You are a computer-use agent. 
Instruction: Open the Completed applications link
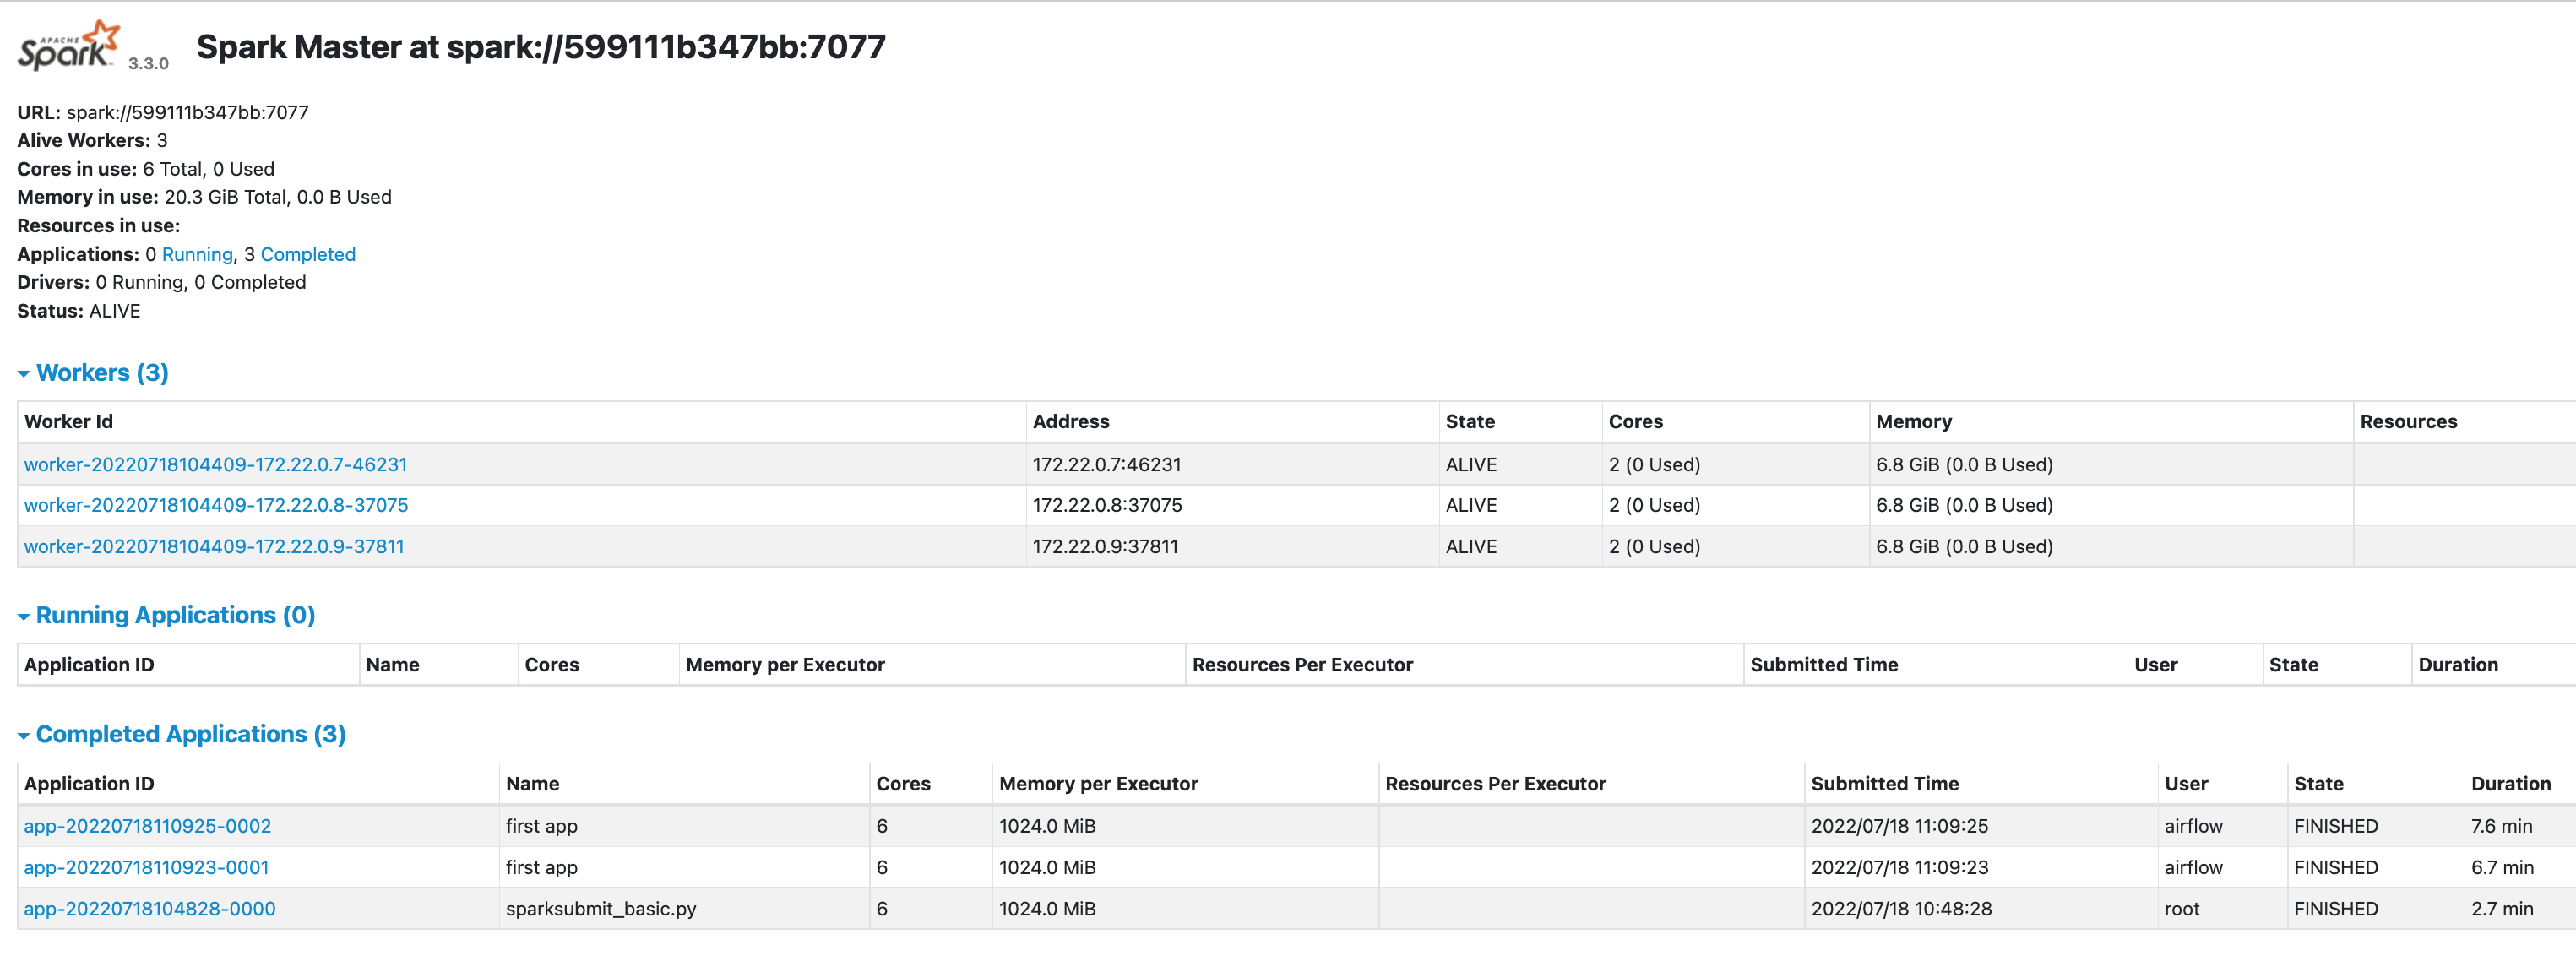(308, 254)
